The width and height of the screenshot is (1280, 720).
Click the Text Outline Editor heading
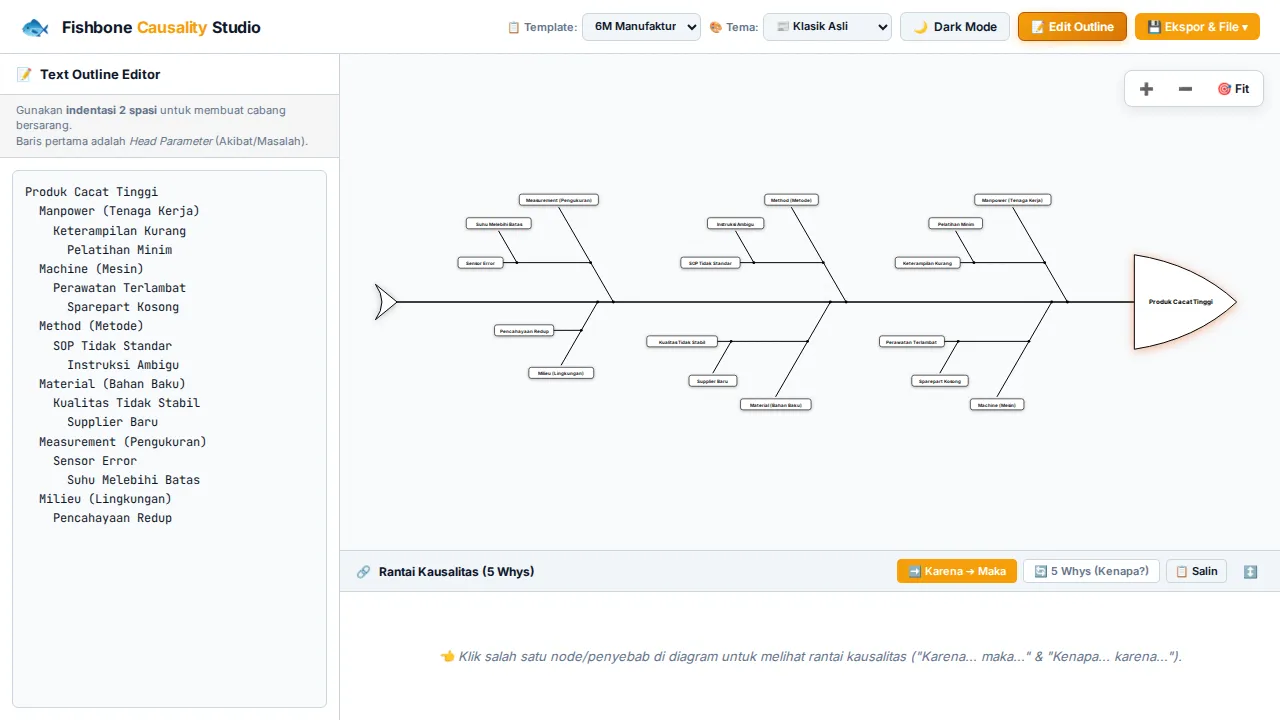tap(100, 74)
